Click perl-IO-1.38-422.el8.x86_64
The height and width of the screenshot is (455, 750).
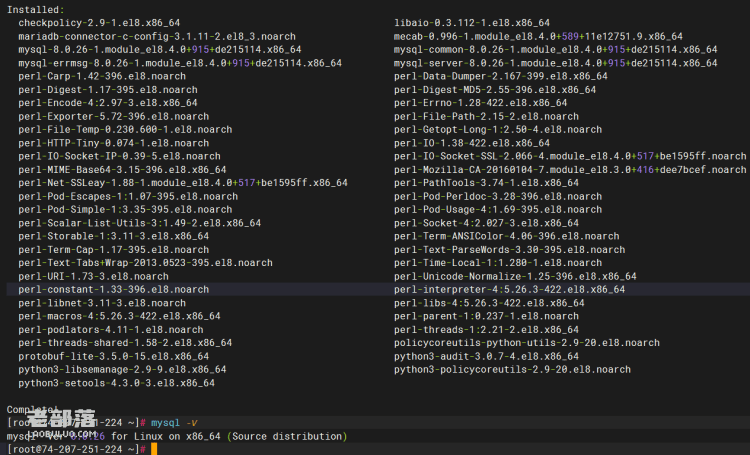tap(472, 143)
